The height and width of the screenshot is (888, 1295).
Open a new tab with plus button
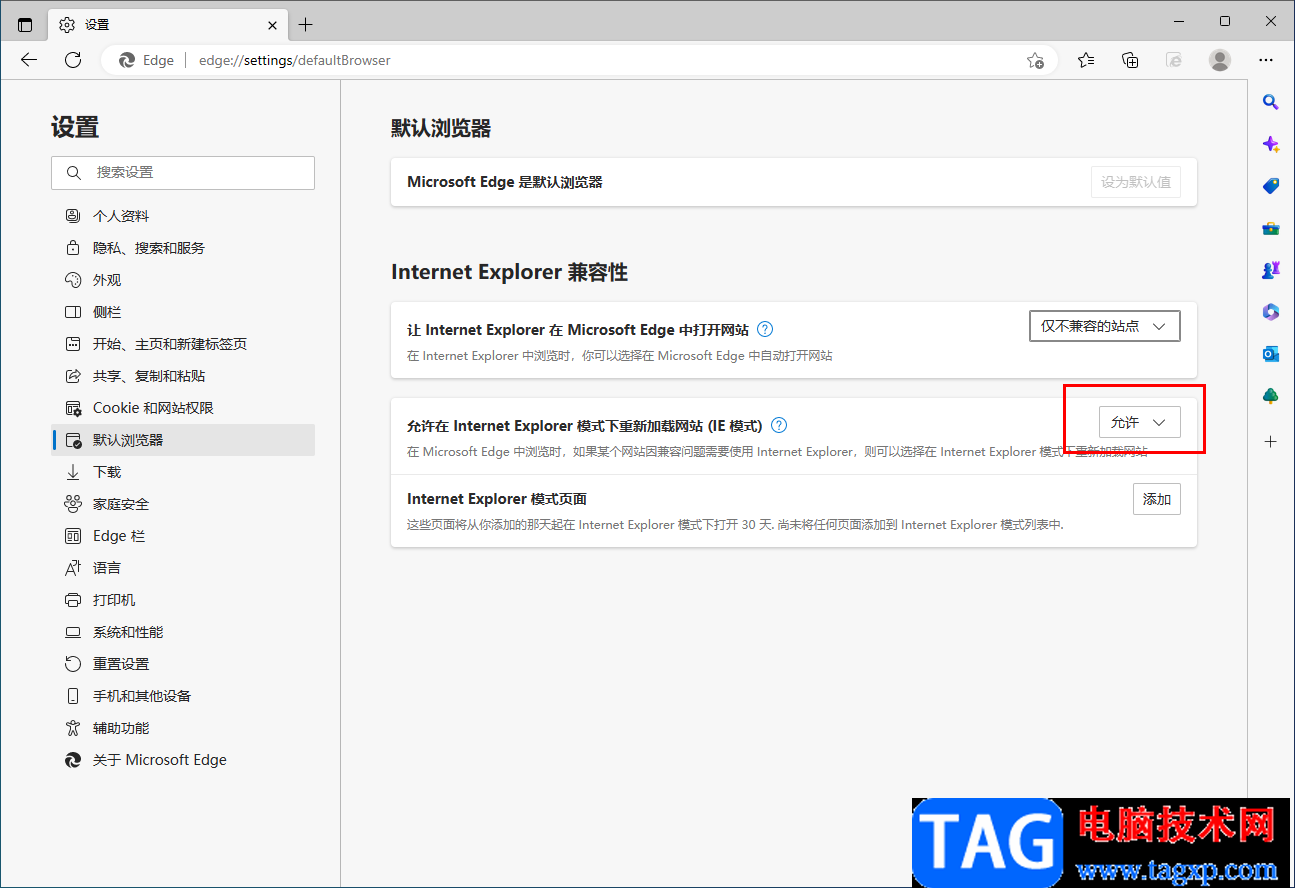pyautogui.click(x=306, y=24)
